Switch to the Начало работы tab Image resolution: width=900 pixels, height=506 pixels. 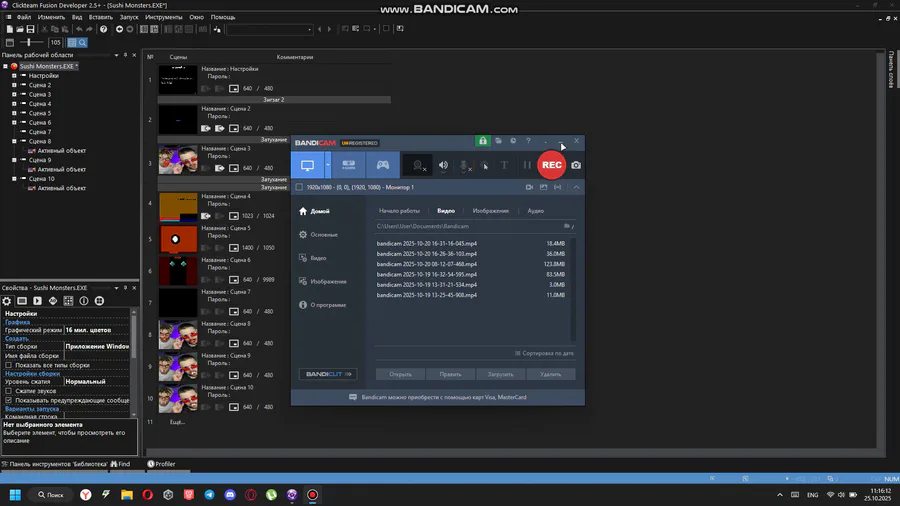click(x=399, y=211)
